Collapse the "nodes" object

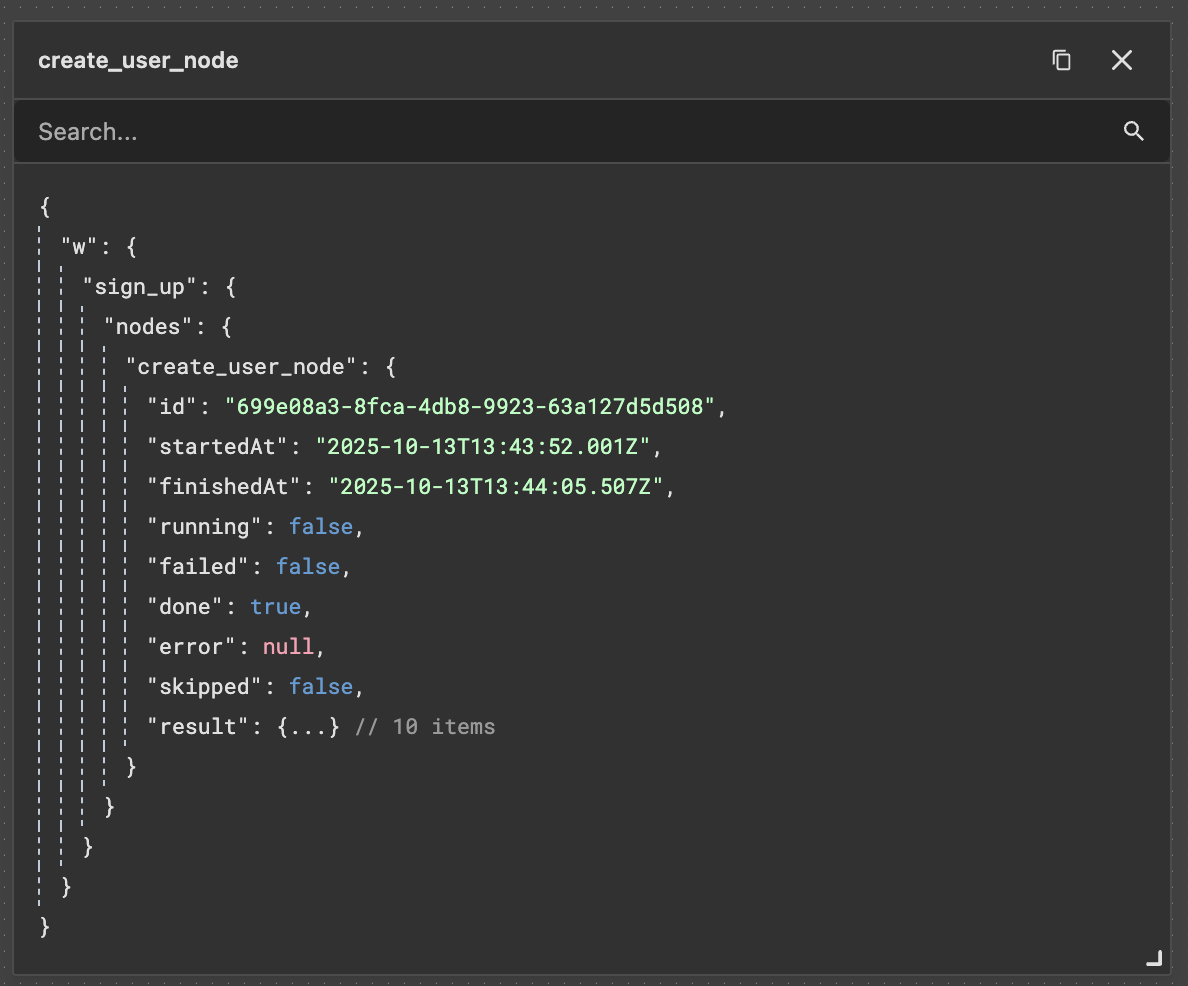click(x=226, y=327)
